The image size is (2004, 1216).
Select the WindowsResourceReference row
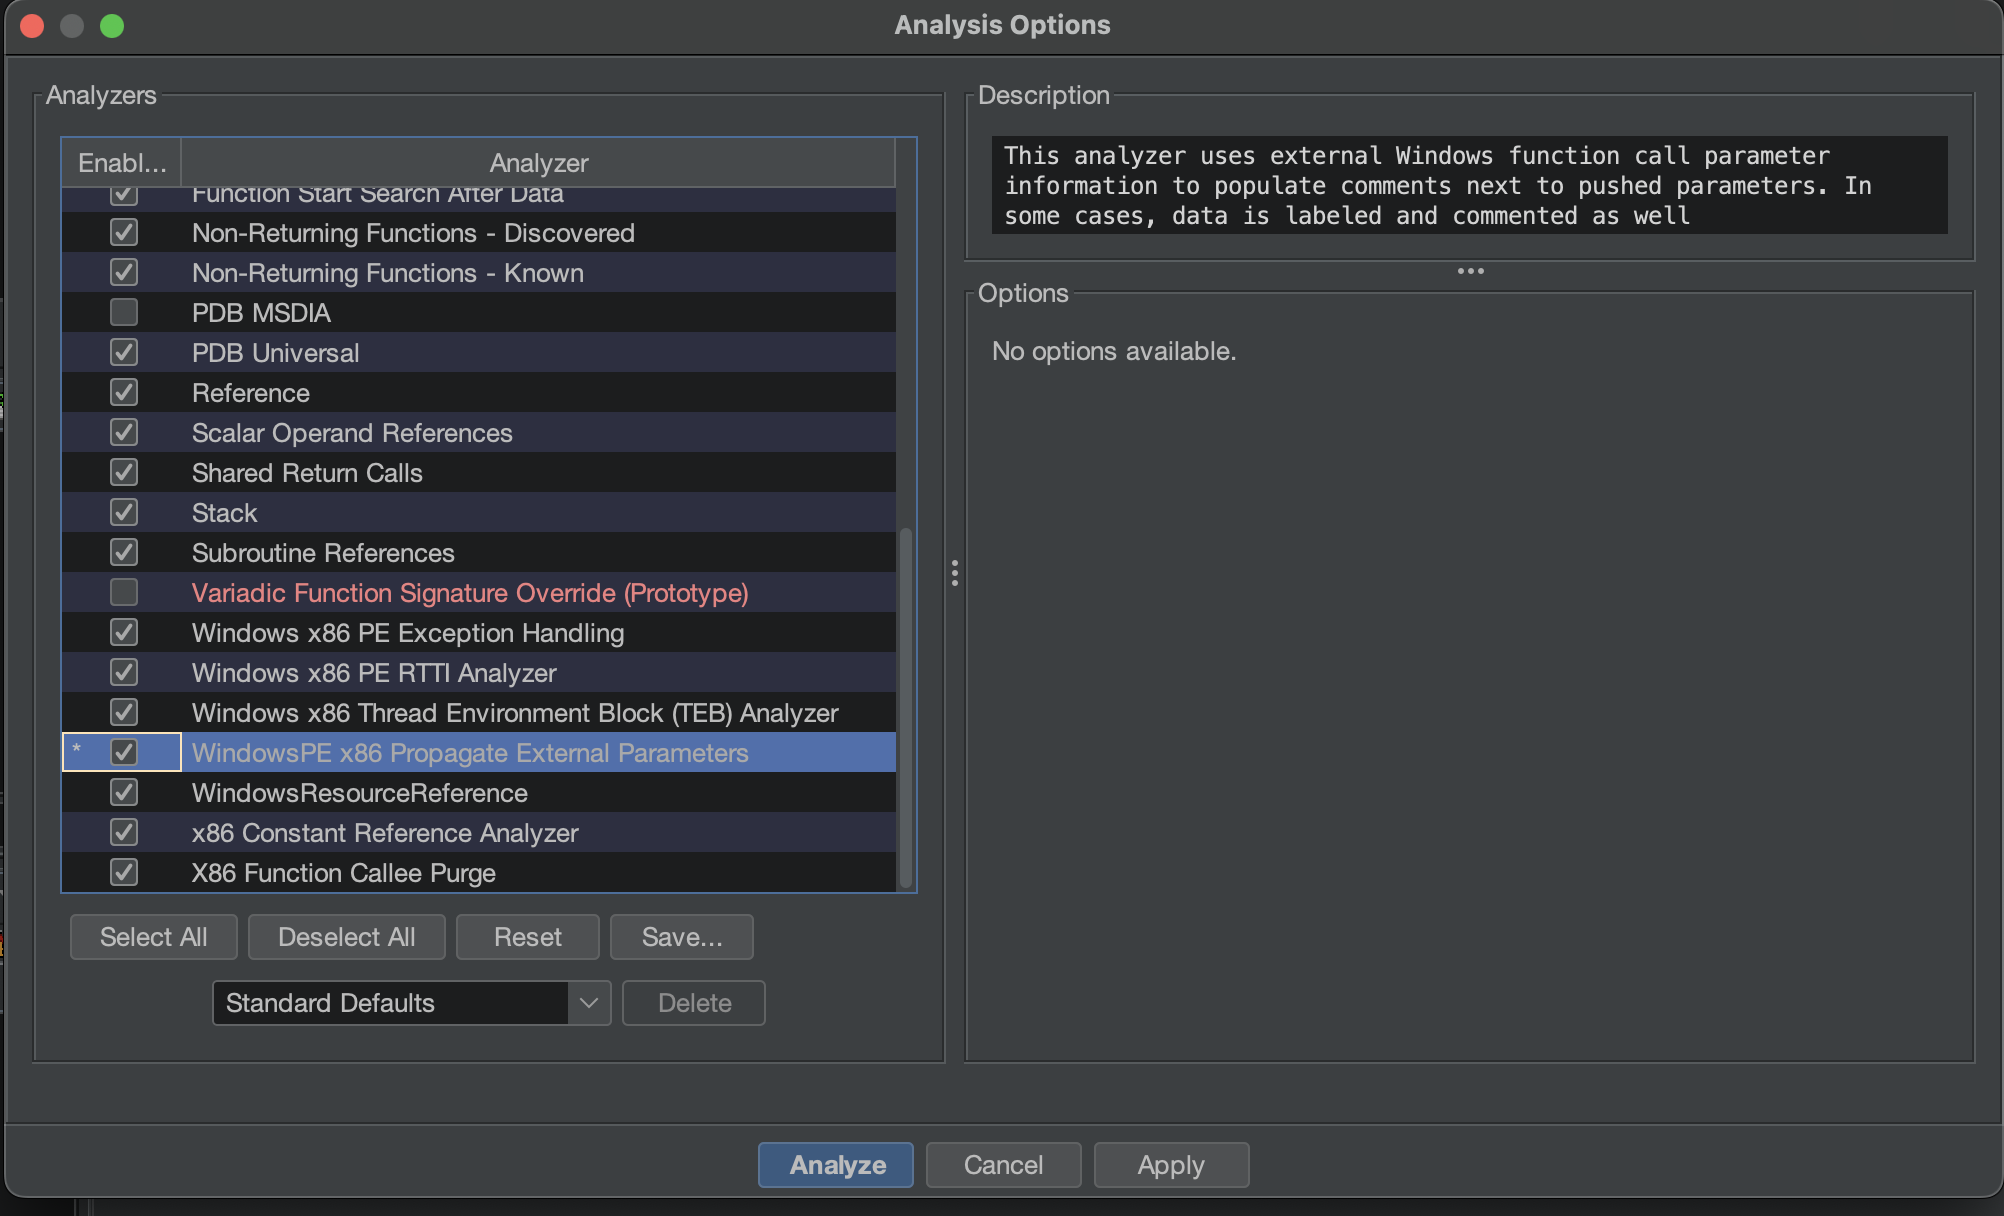479,793
